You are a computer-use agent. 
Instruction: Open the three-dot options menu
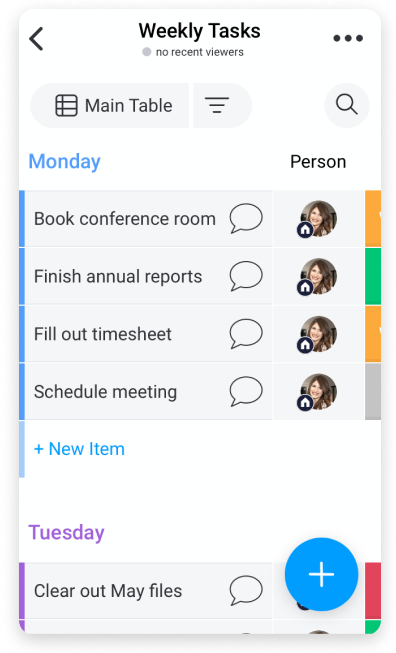tap(348, 38)
